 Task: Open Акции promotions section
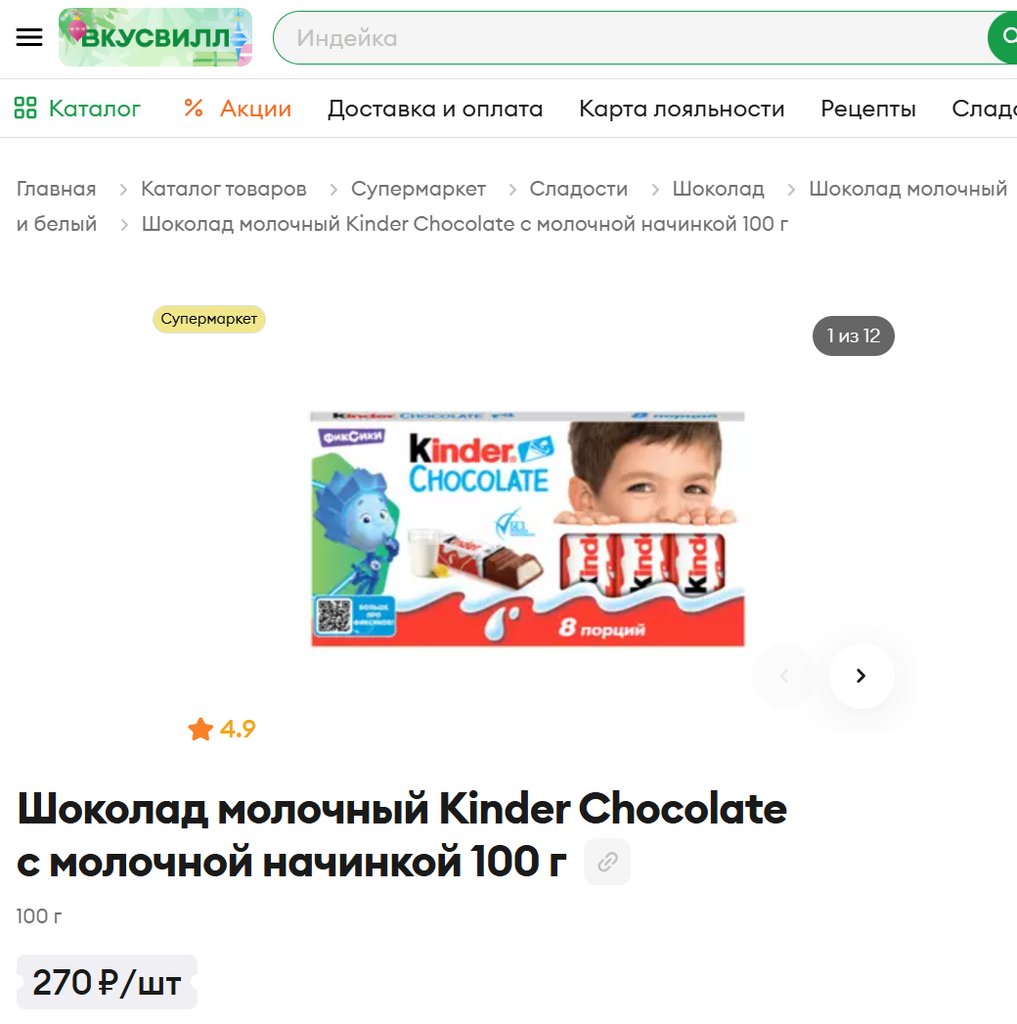tap(238, 108)
